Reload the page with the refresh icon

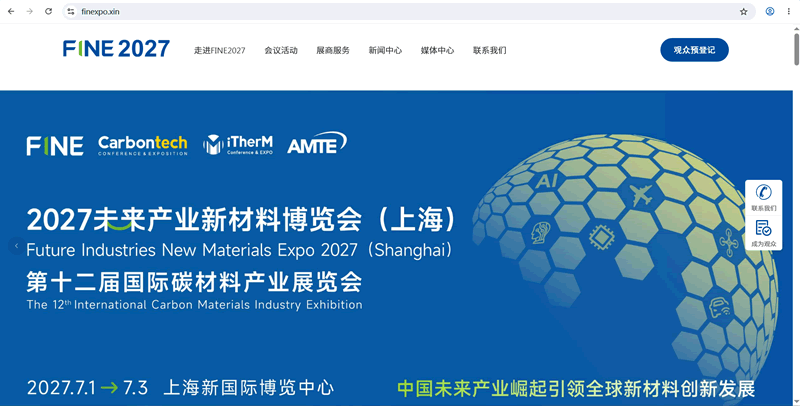48,11
